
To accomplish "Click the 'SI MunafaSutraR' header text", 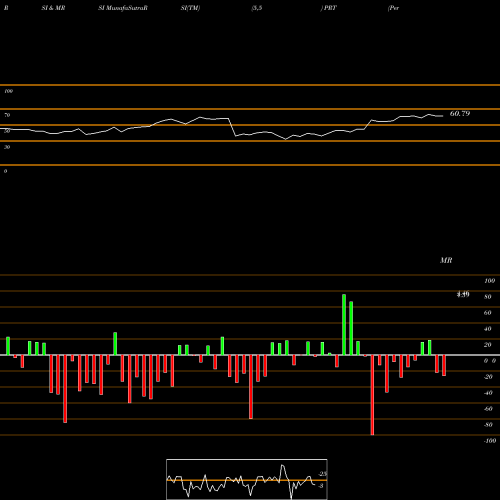I will (123, 8).
